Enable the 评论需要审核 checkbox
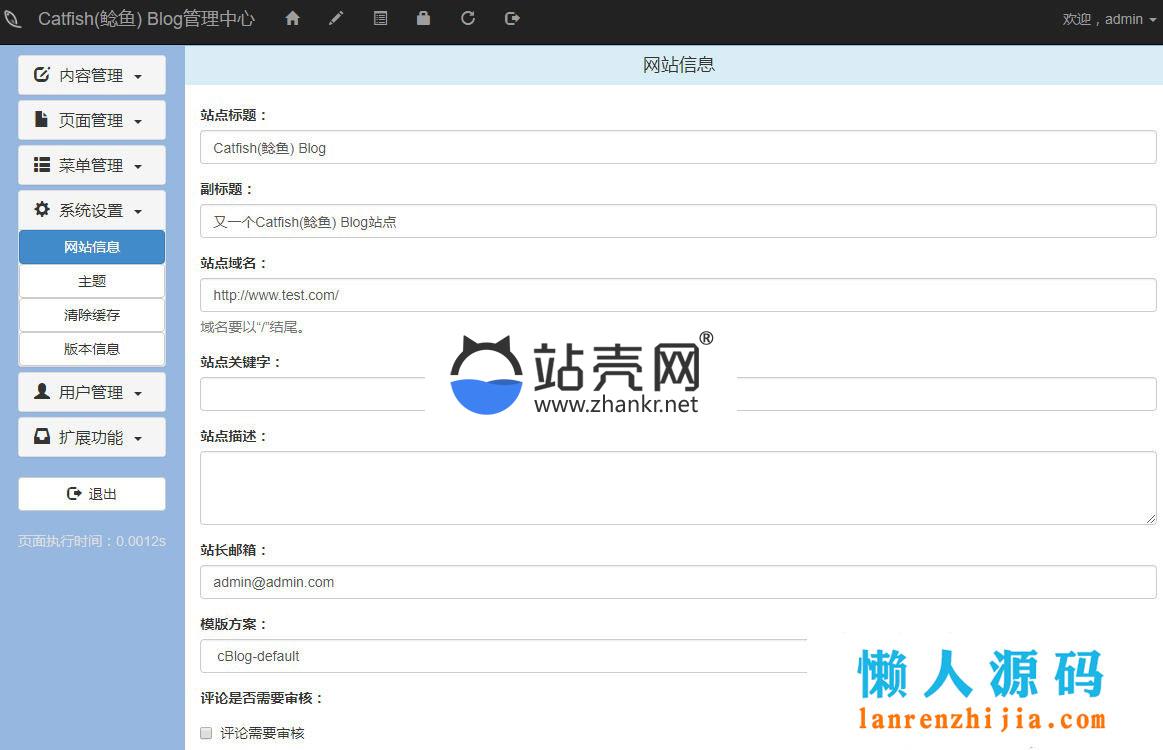Screen dimensions: 1163x750 207,733
